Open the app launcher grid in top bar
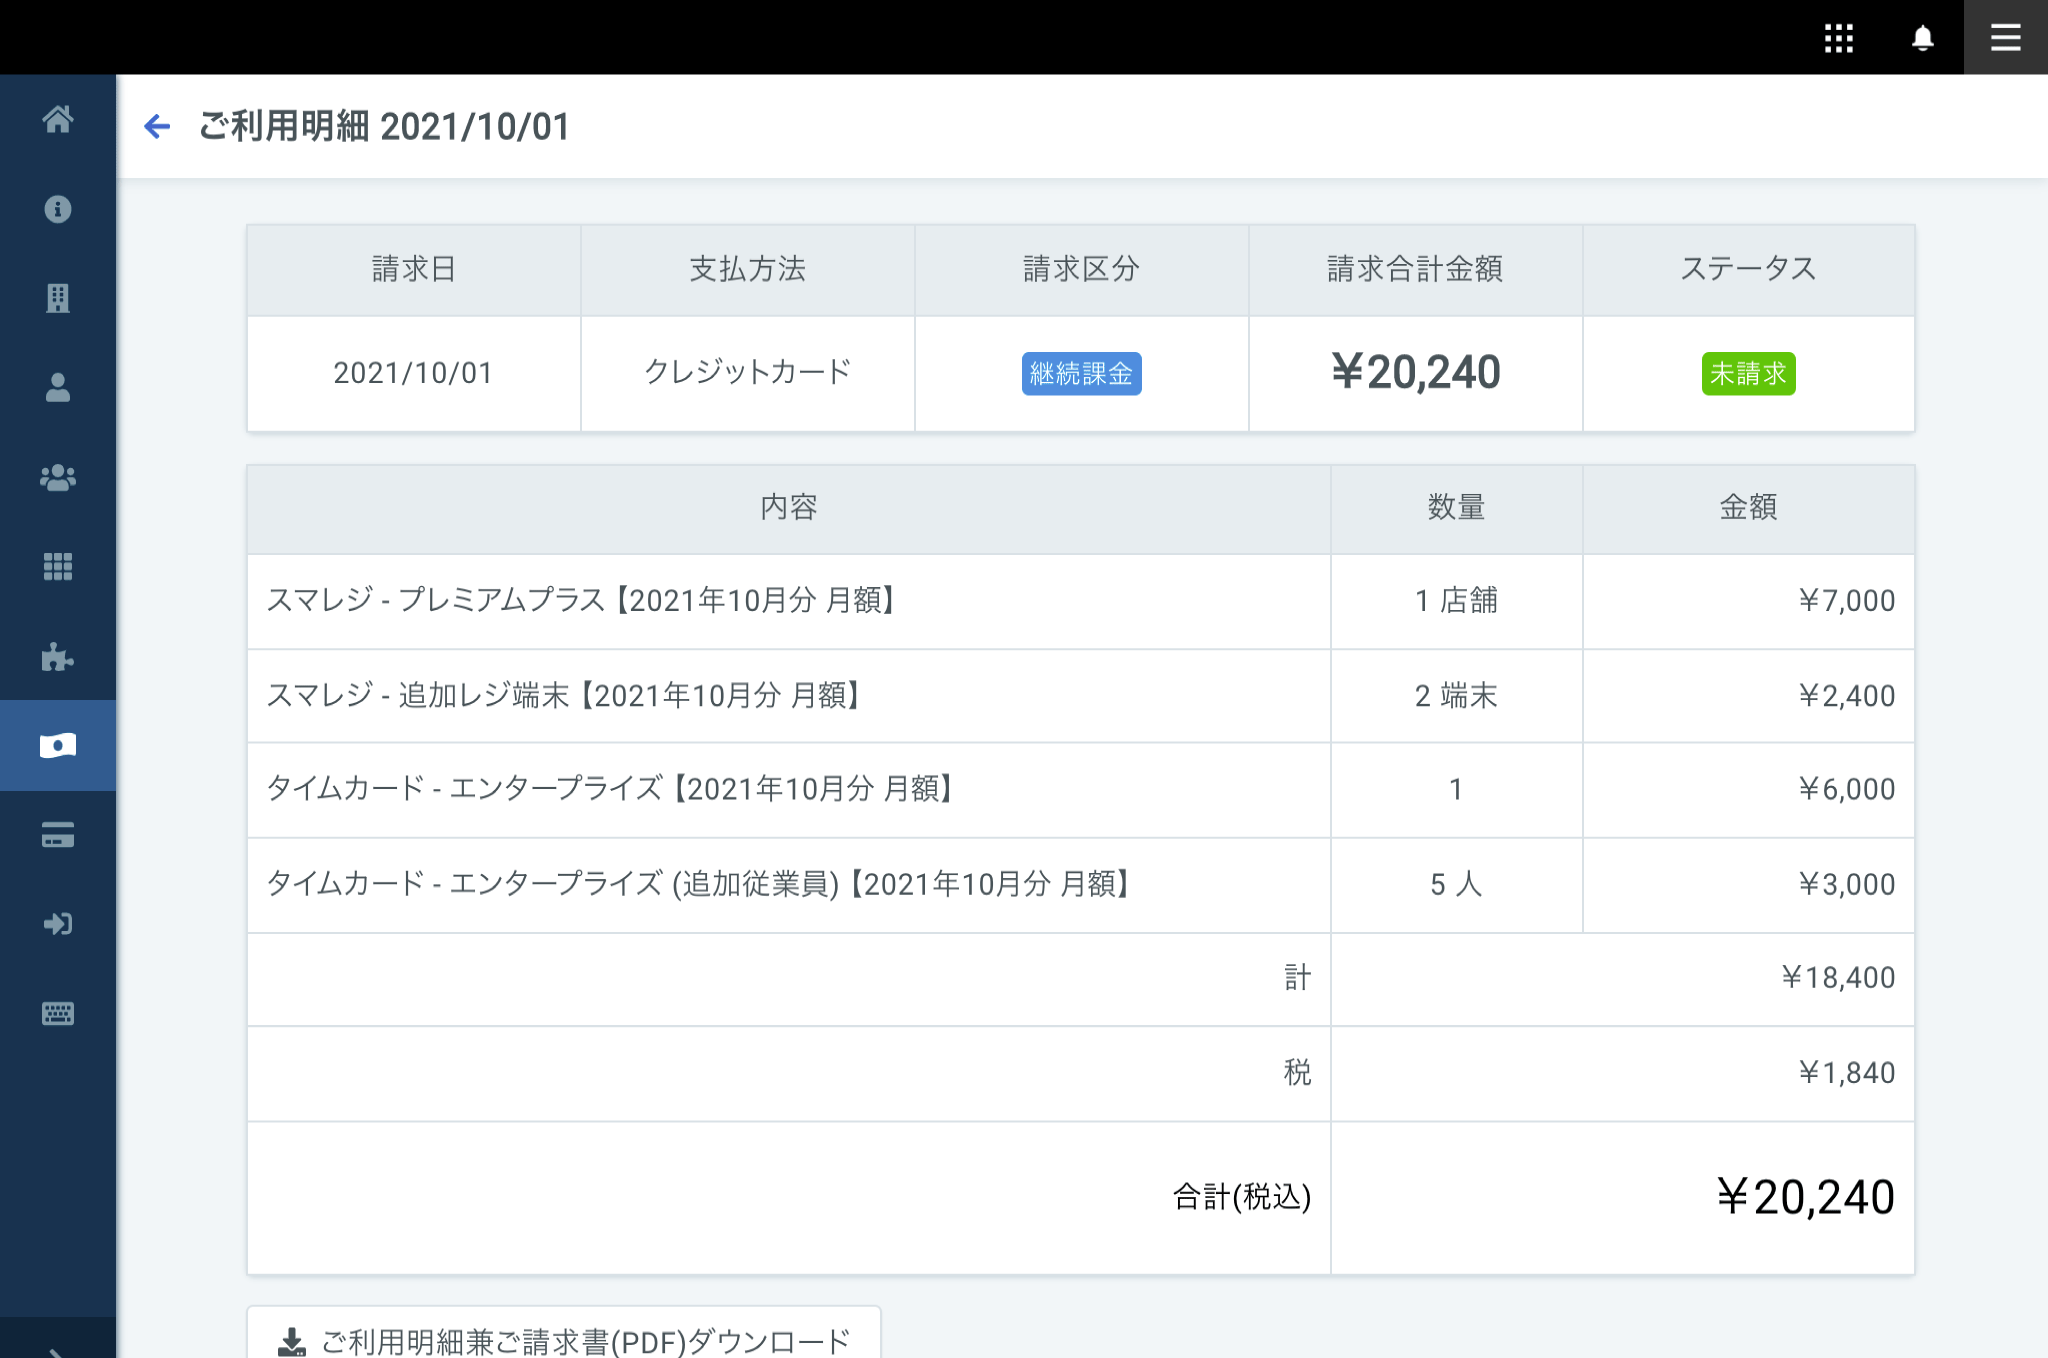Image resolution: width=2048 pixels, height=1358 pixels. coord(1838,38)
